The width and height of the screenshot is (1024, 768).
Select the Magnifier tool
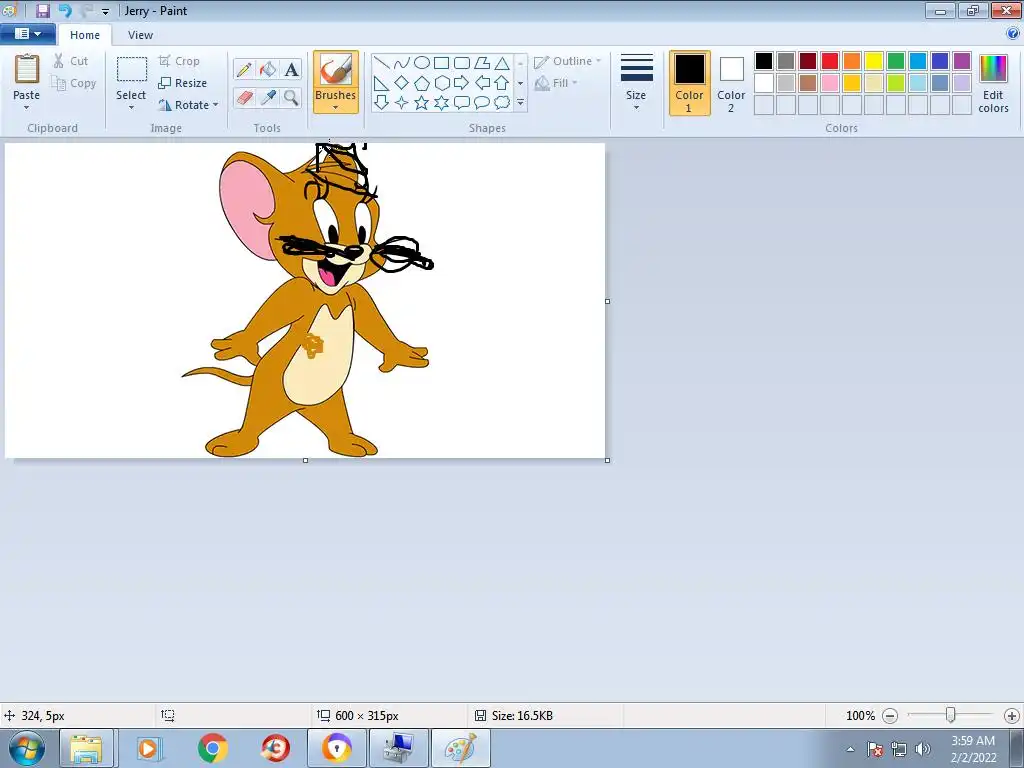coord(291,98)
